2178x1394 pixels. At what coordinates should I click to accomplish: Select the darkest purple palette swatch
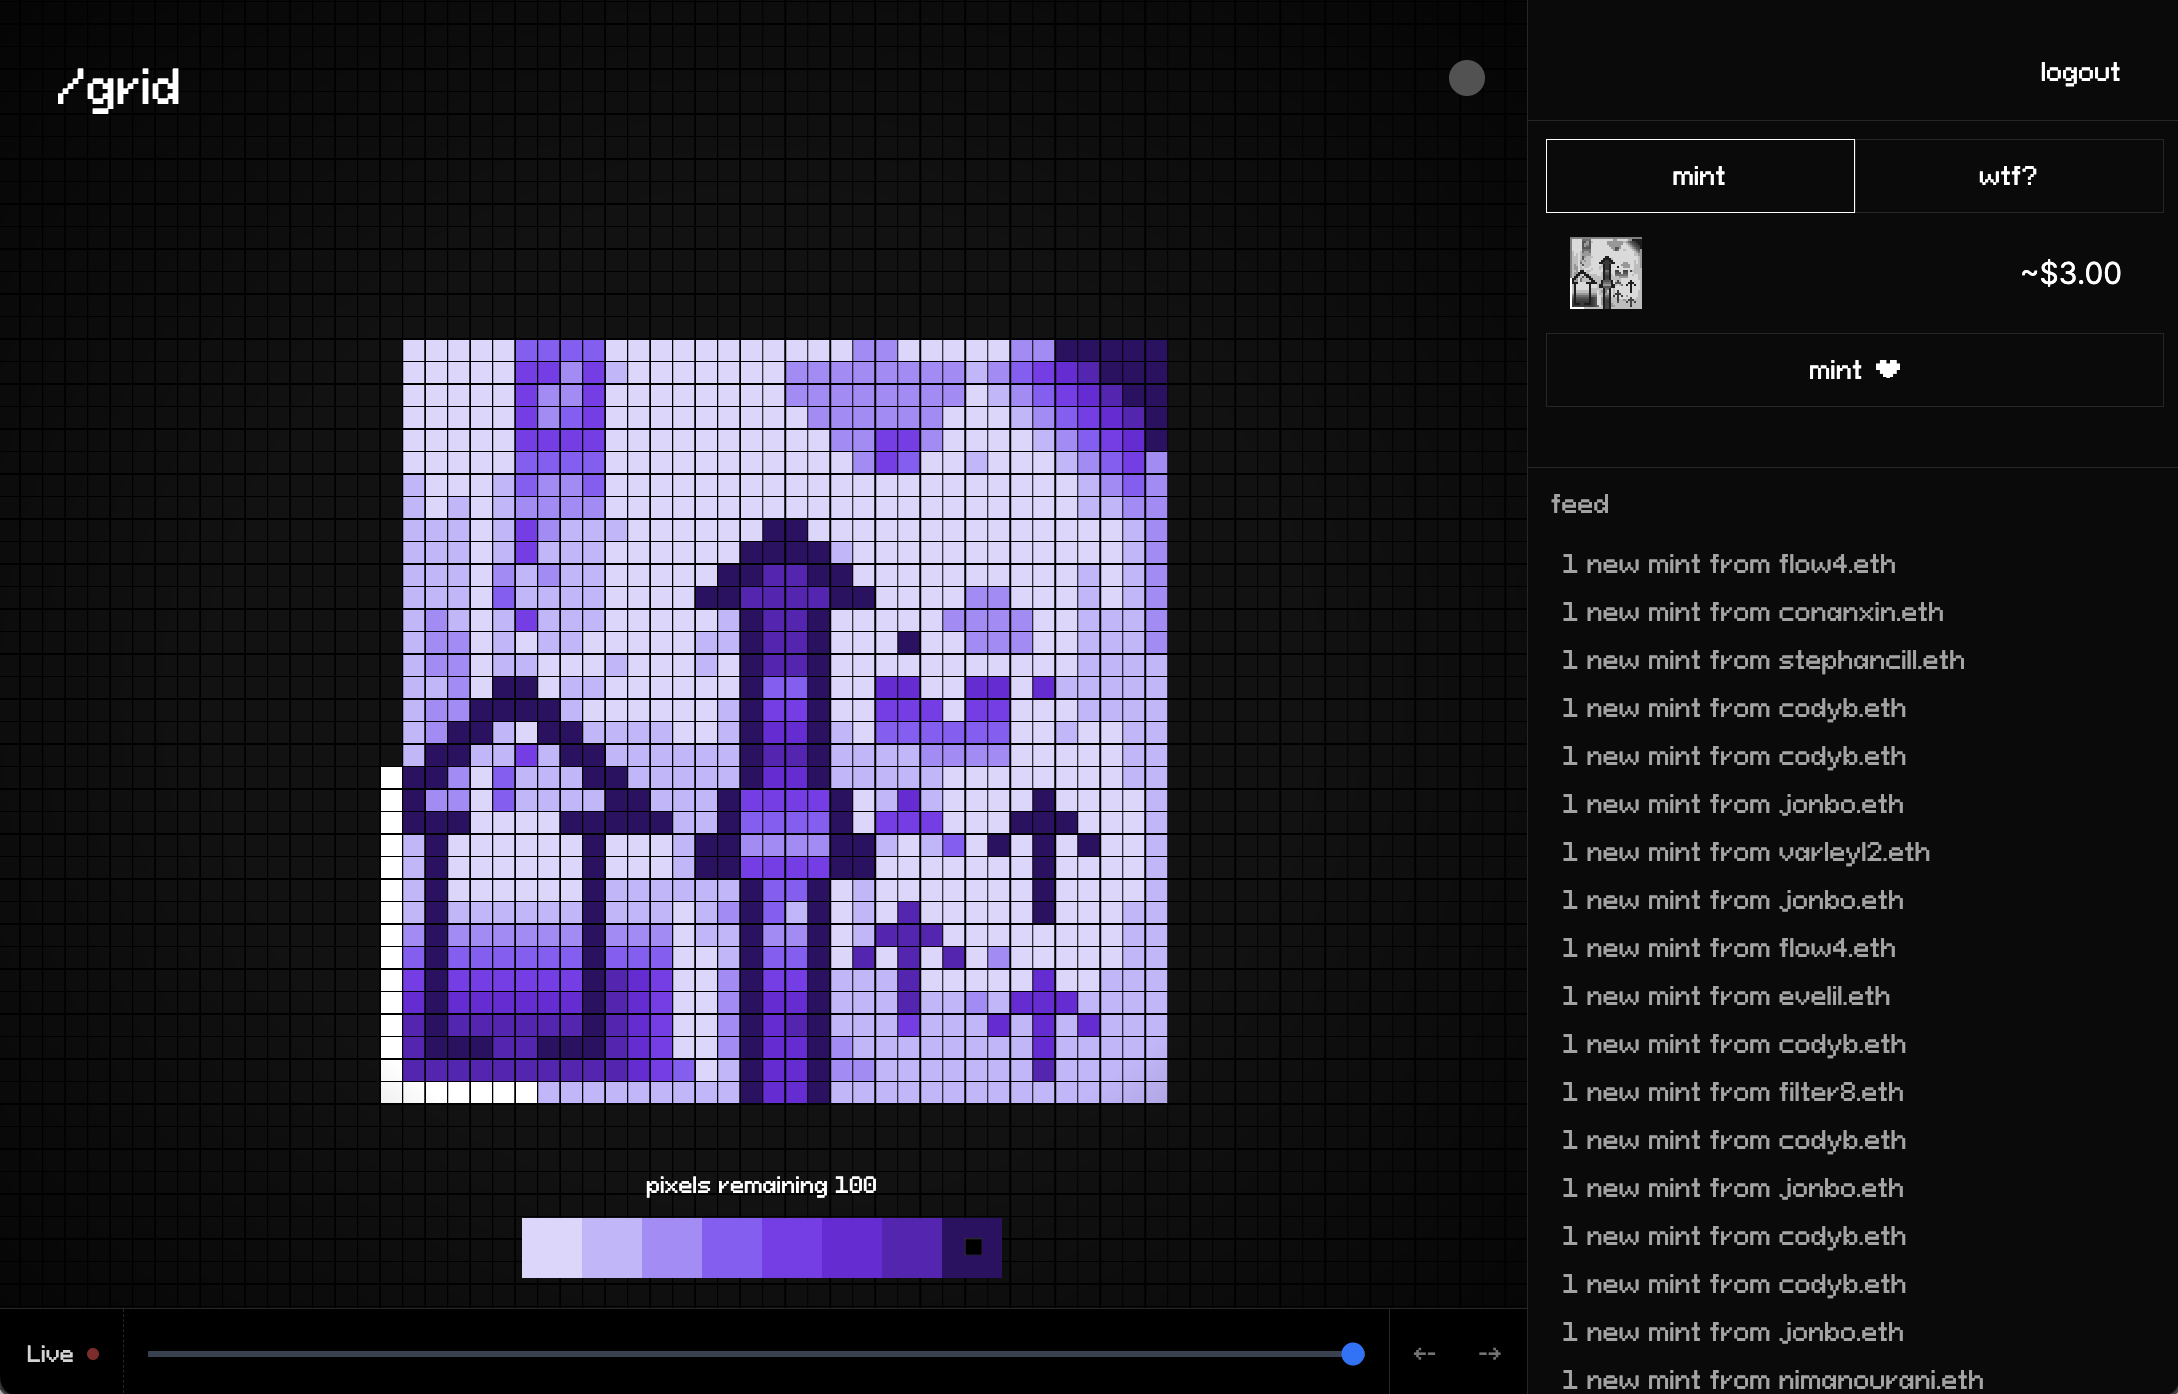pos(972,1247)
